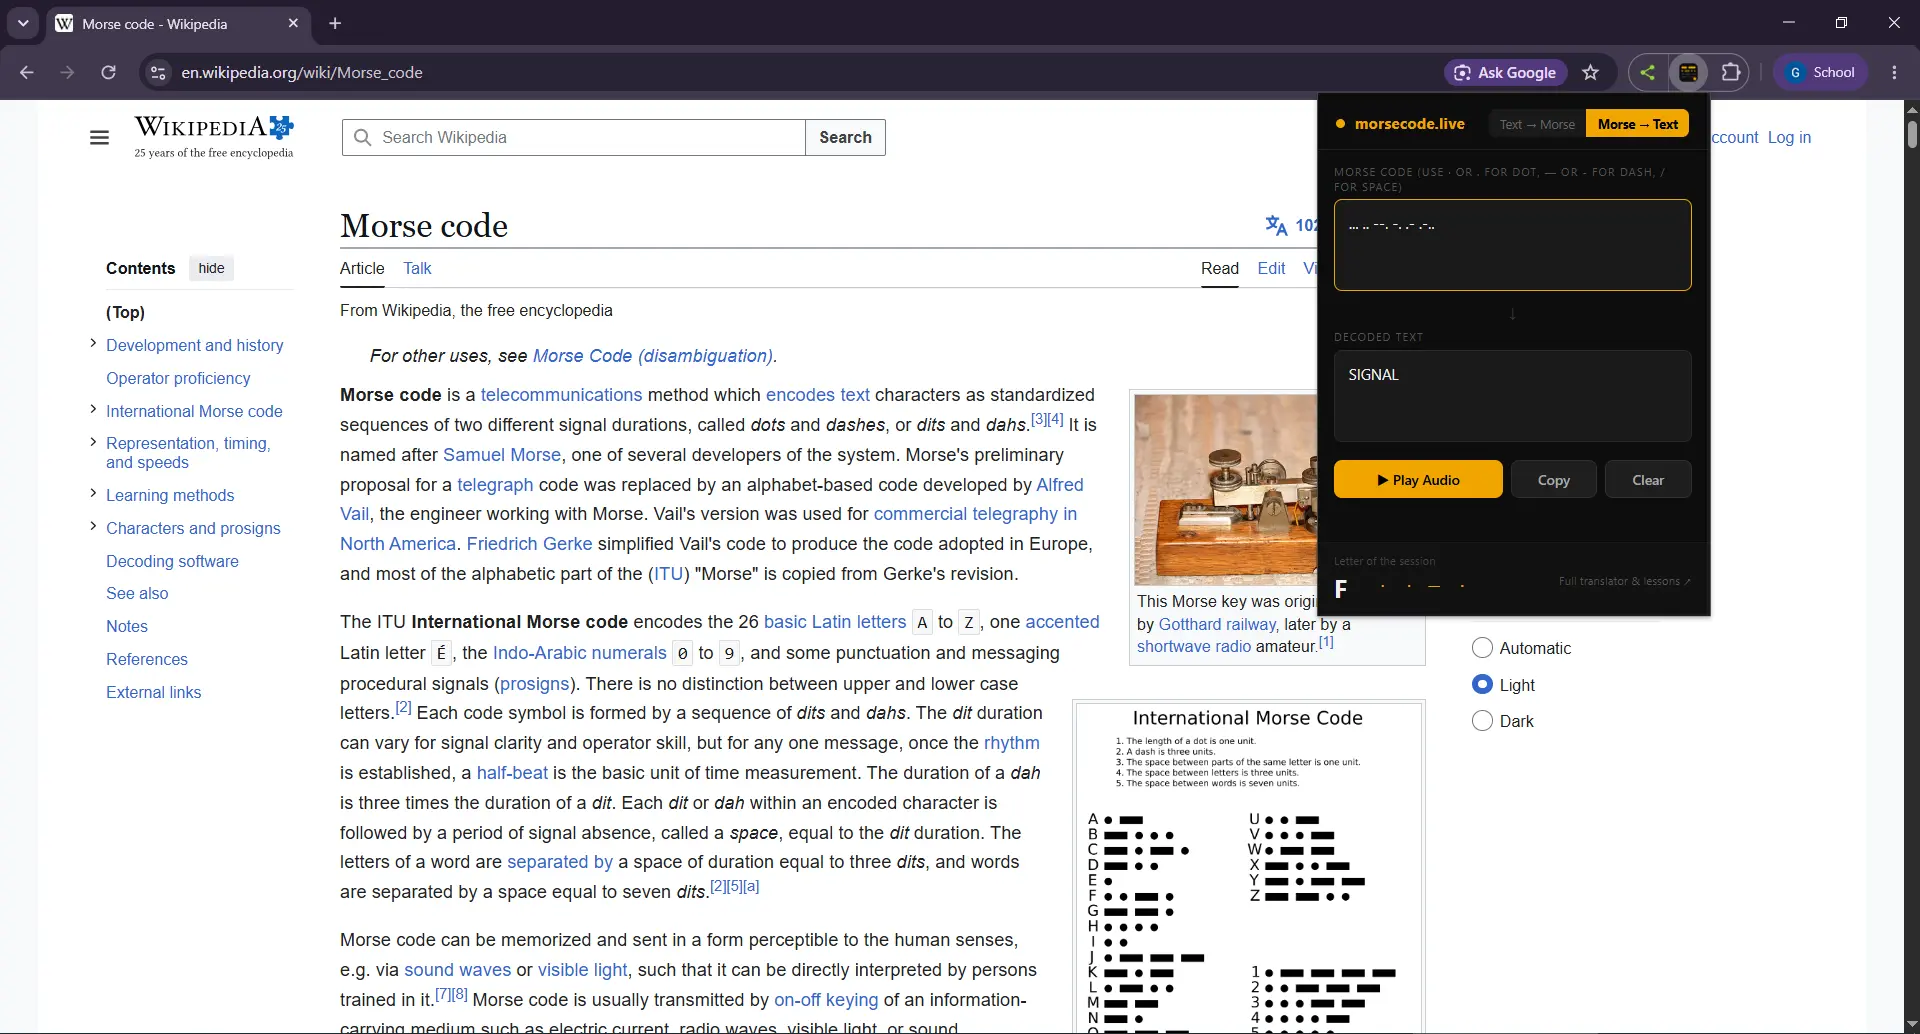Viewport: 1920px width, 1034px height.
Task: Open the Samuel Morse link
Action: (x=502, y=455)
